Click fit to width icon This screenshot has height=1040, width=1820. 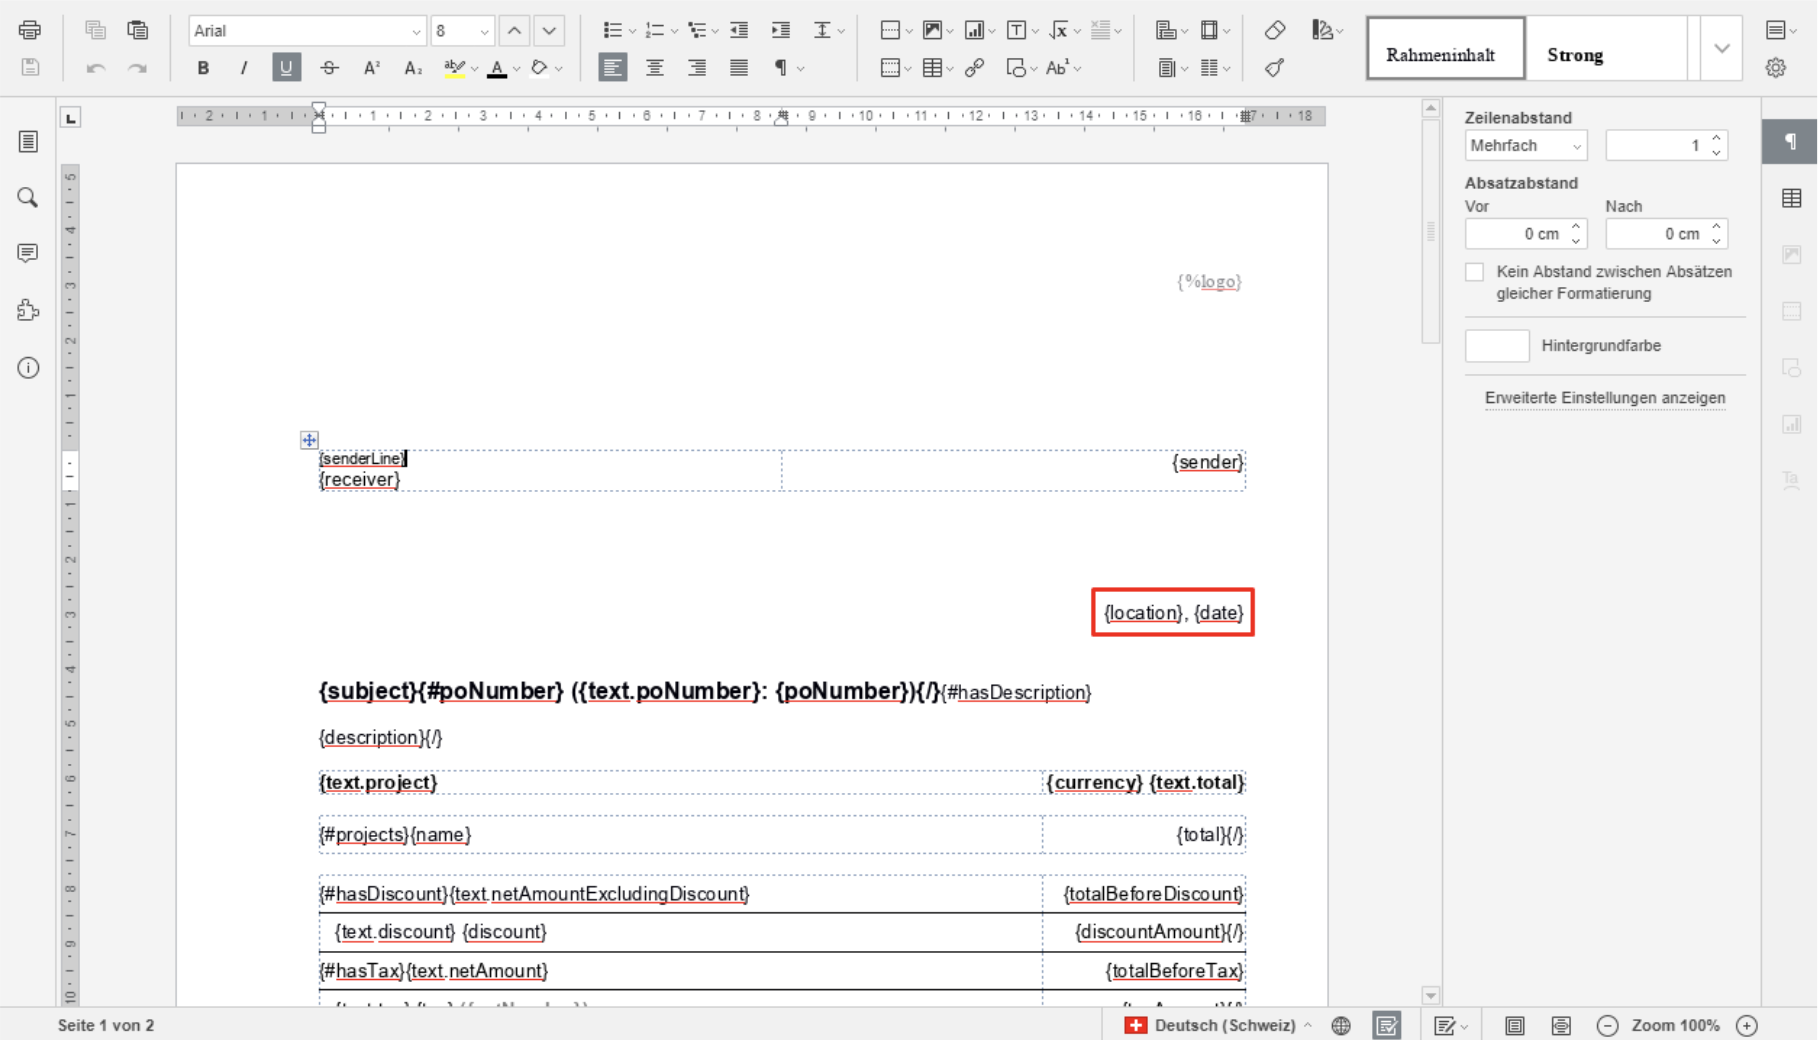click(x=1561, y=1025)
